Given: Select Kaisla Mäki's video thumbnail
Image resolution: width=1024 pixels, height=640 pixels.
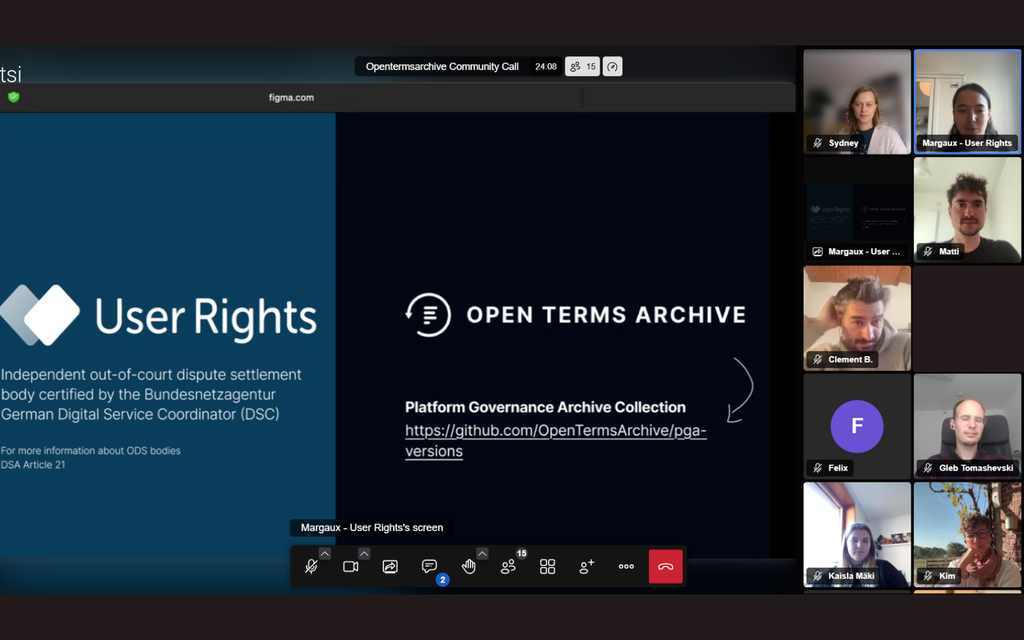Looking at the screenshot, I should tap(857, 535).
